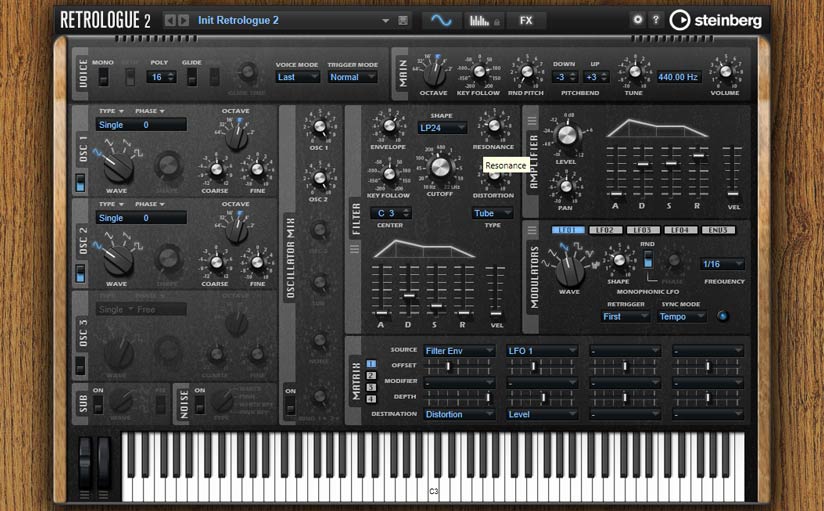
Task: Click the OSC 2 Wave selector knob
Action: pyautogui.click(x=118, y=260)
